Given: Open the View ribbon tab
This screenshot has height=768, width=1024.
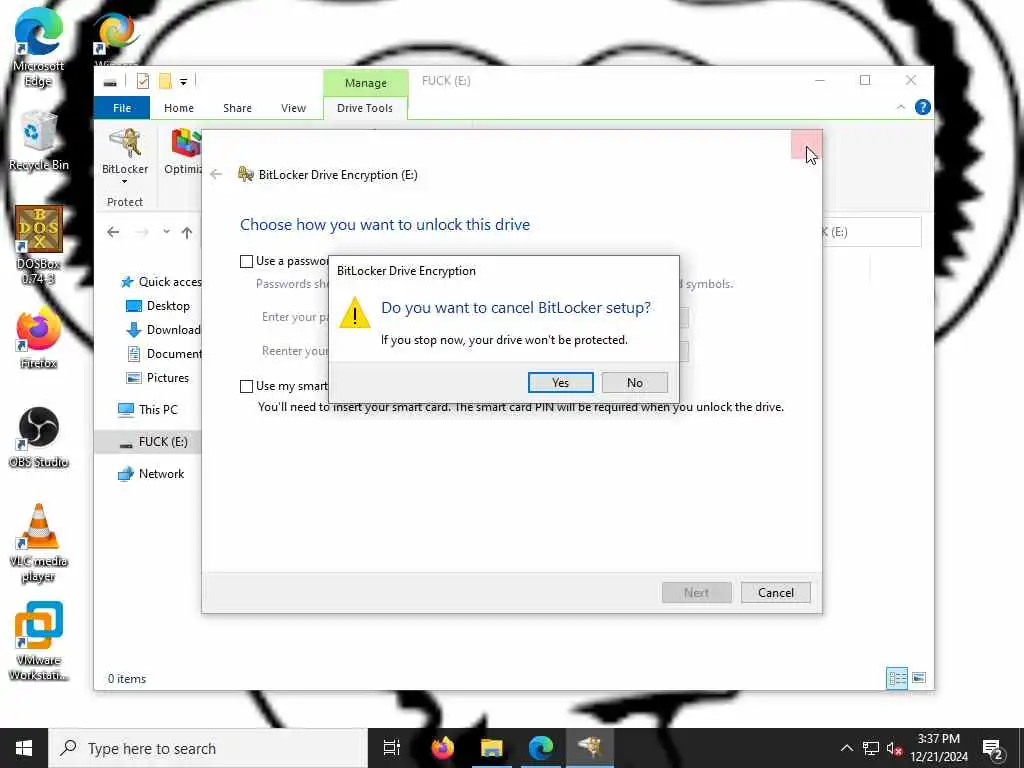Looking at the screenshot, I should [293, 108].
